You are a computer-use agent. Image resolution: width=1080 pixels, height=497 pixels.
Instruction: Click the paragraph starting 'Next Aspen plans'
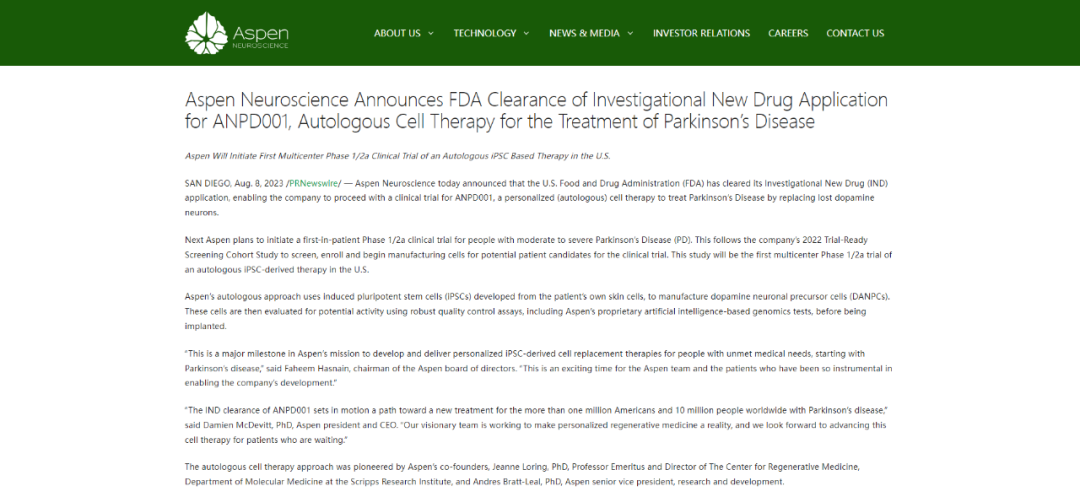tap(539, 255)
